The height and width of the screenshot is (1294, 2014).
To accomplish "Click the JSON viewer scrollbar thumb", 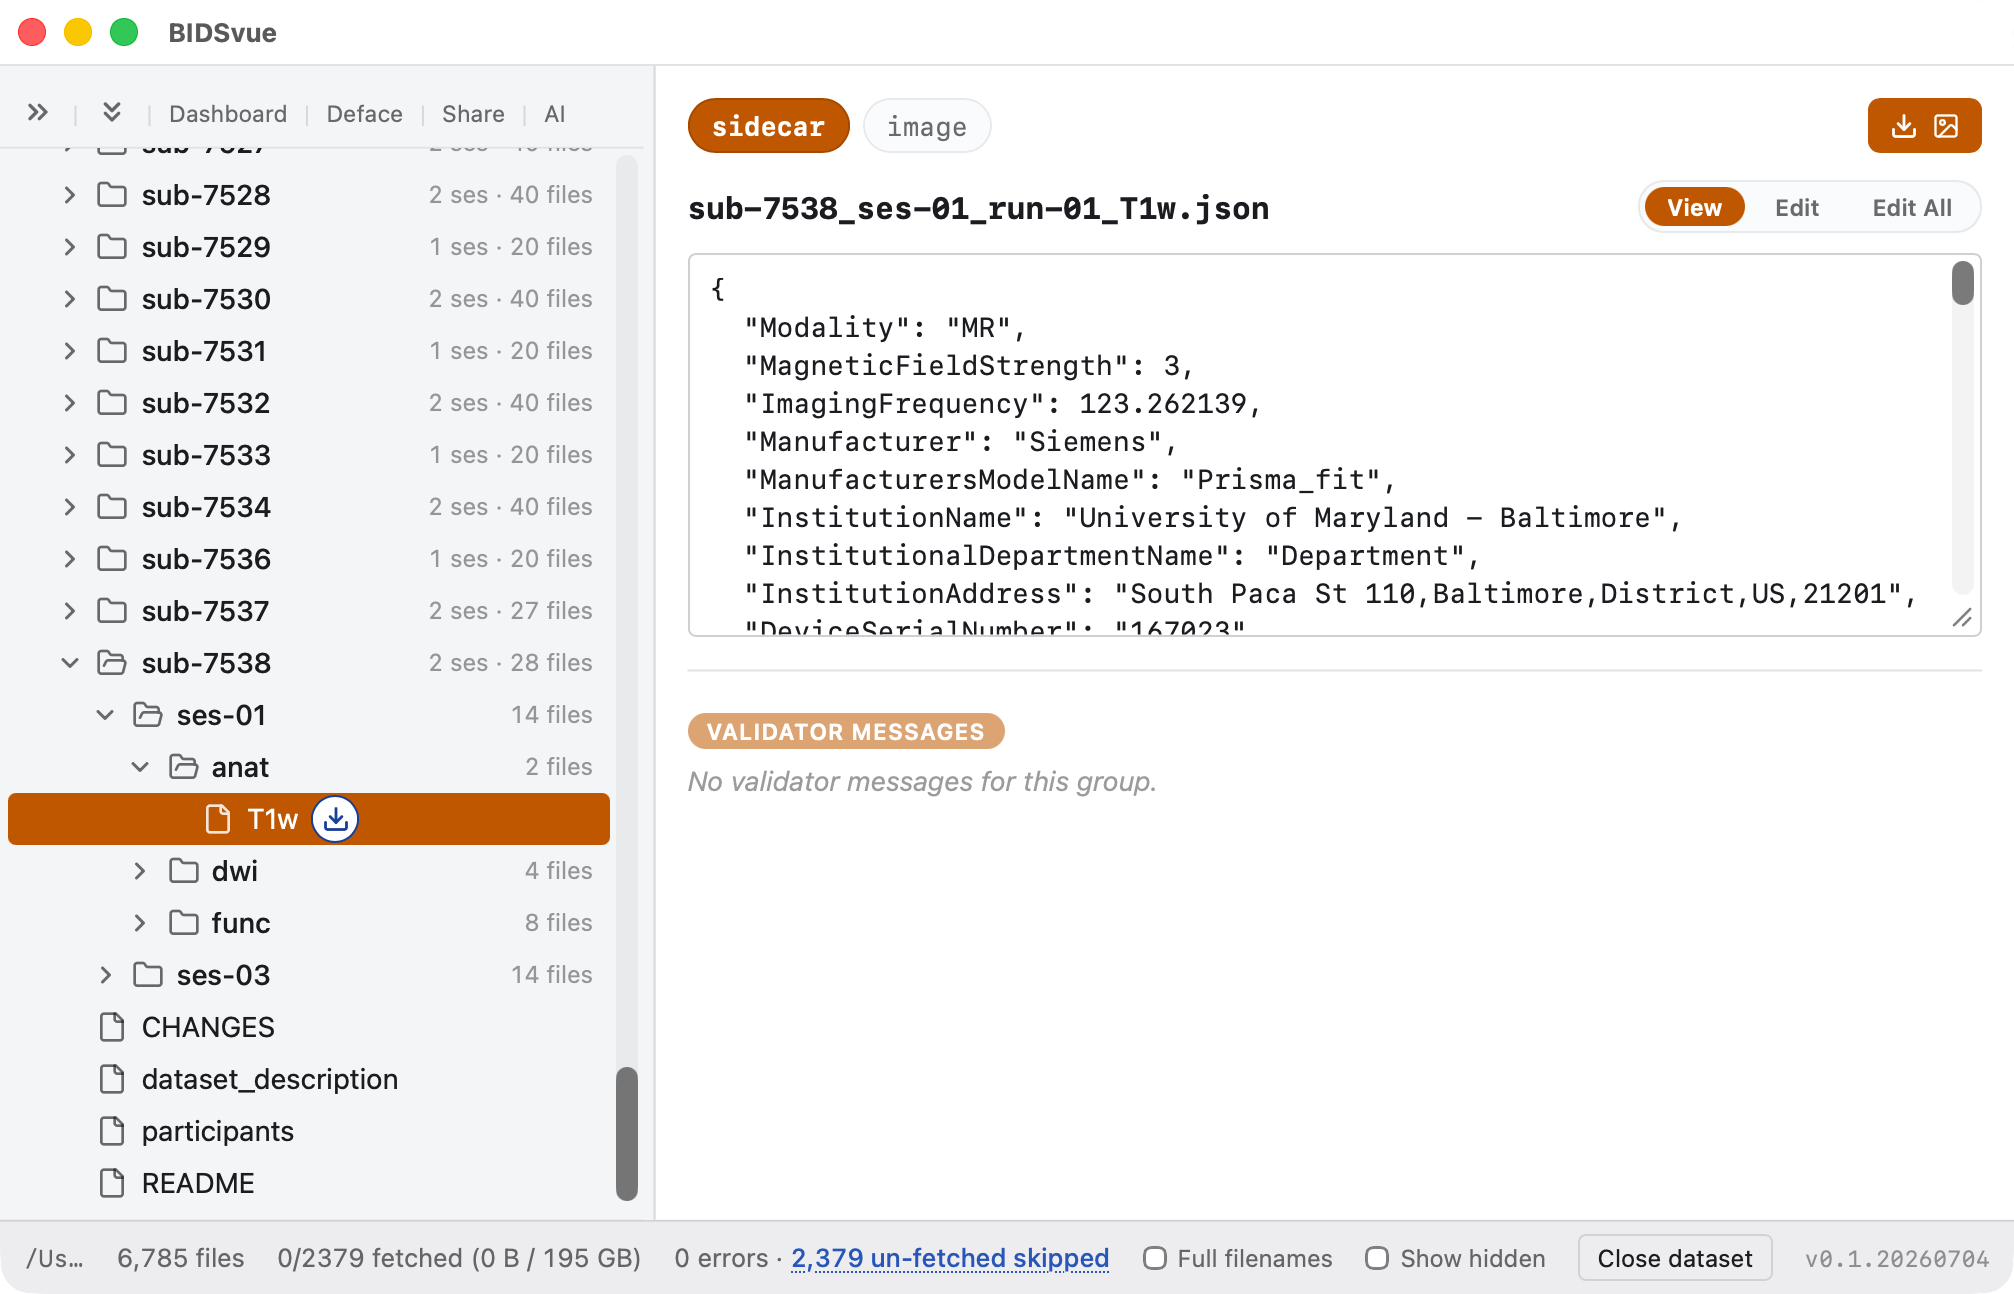I will pos(1962,283).
